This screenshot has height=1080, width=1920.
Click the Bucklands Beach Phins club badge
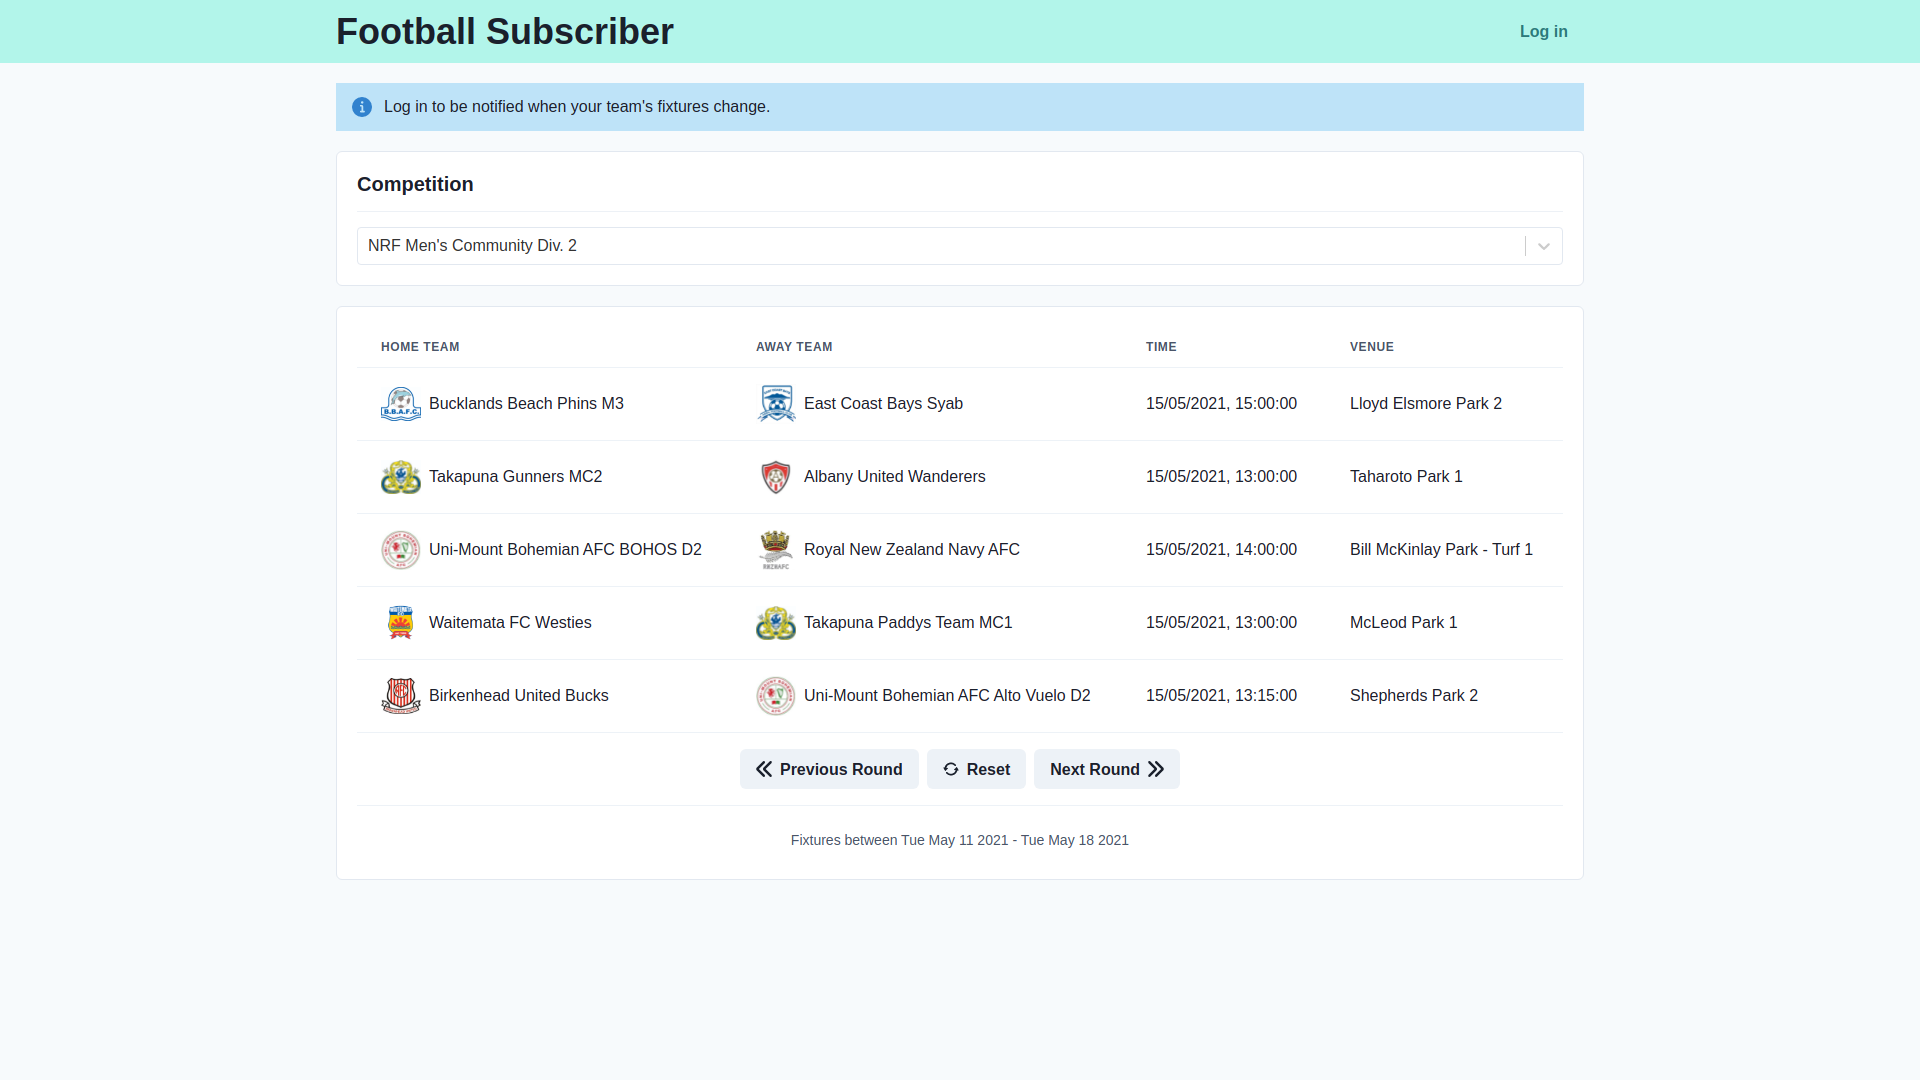coord(401,404)
